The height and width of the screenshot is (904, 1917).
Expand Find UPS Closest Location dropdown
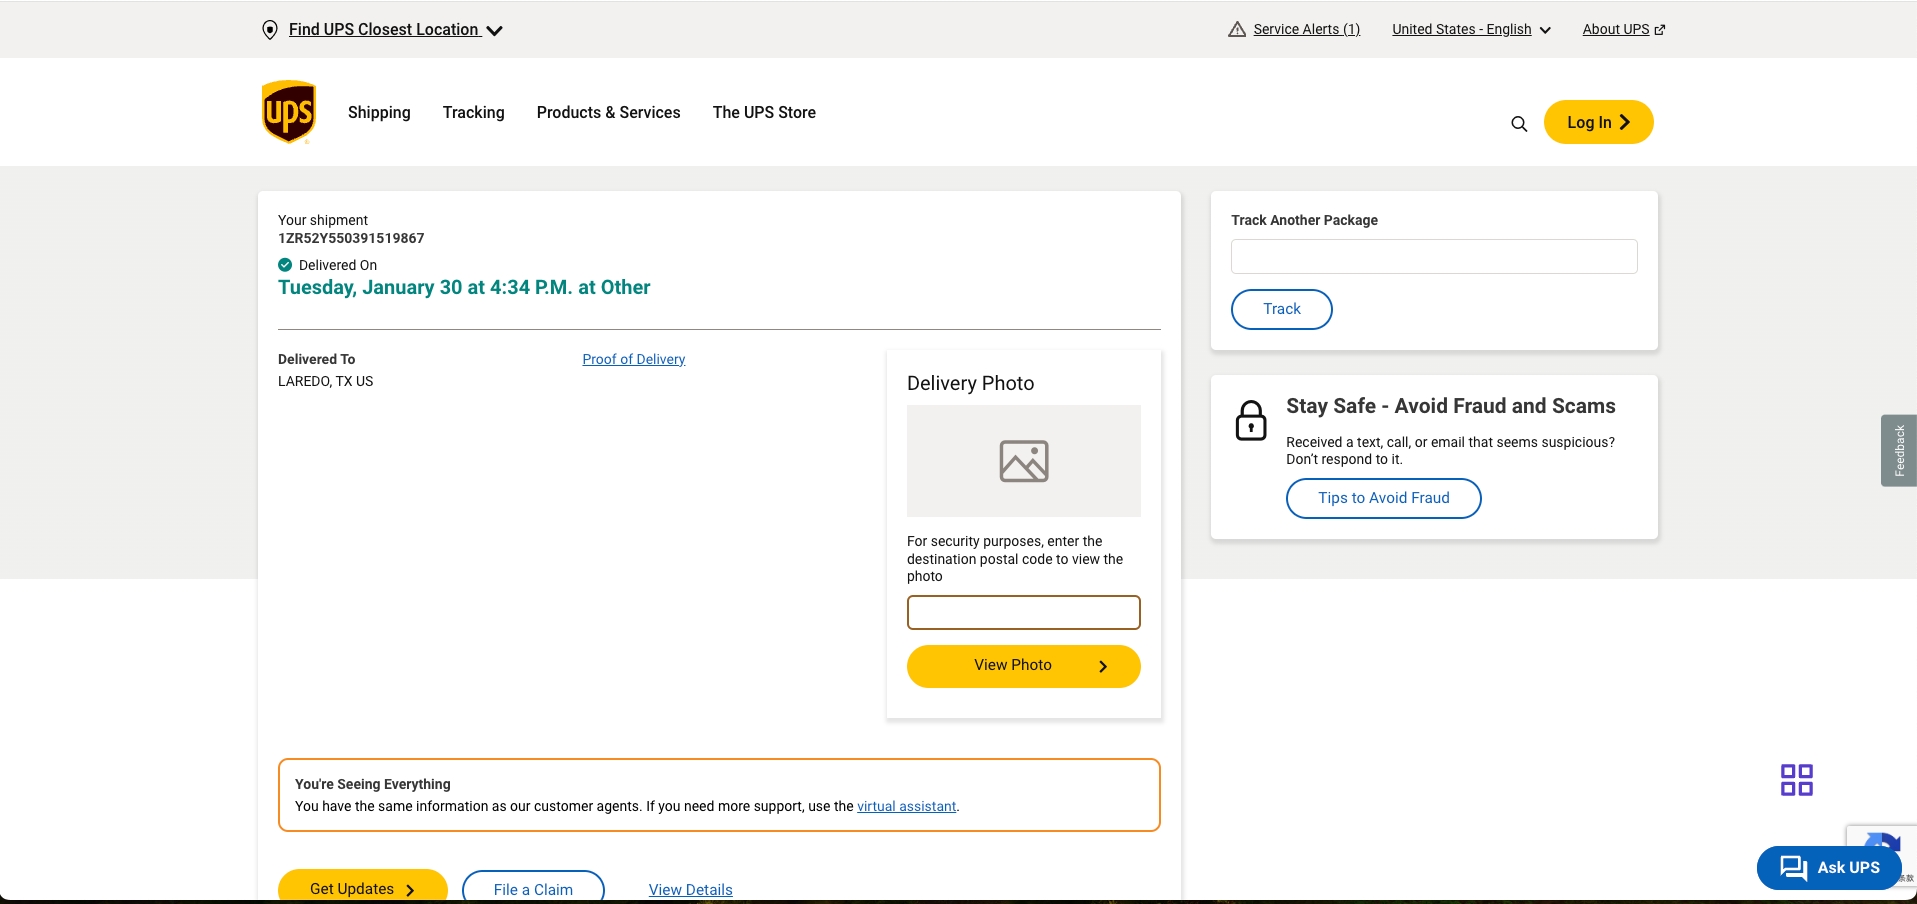click(x=396, y=30)
